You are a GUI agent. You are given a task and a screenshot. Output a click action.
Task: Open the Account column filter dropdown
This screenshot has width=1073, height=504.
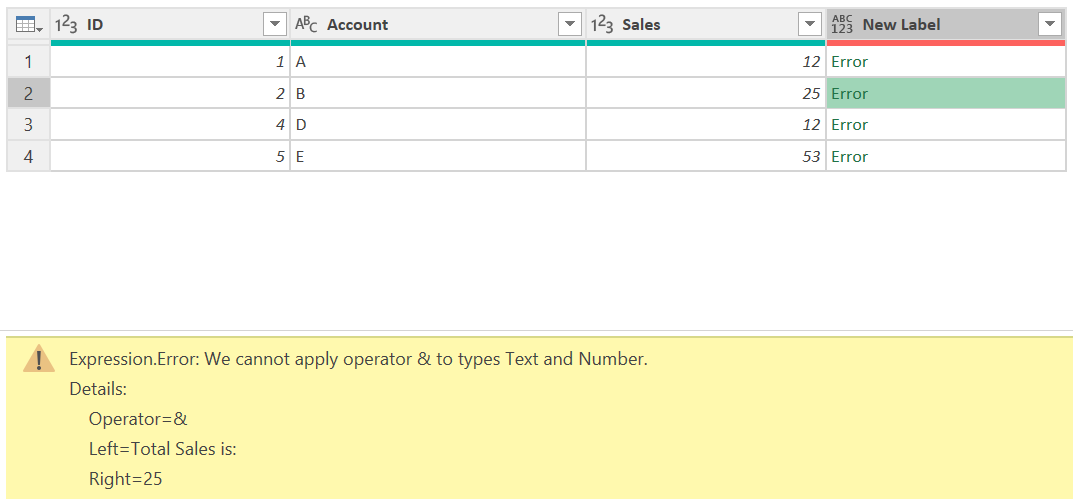(x=570, y=25)
